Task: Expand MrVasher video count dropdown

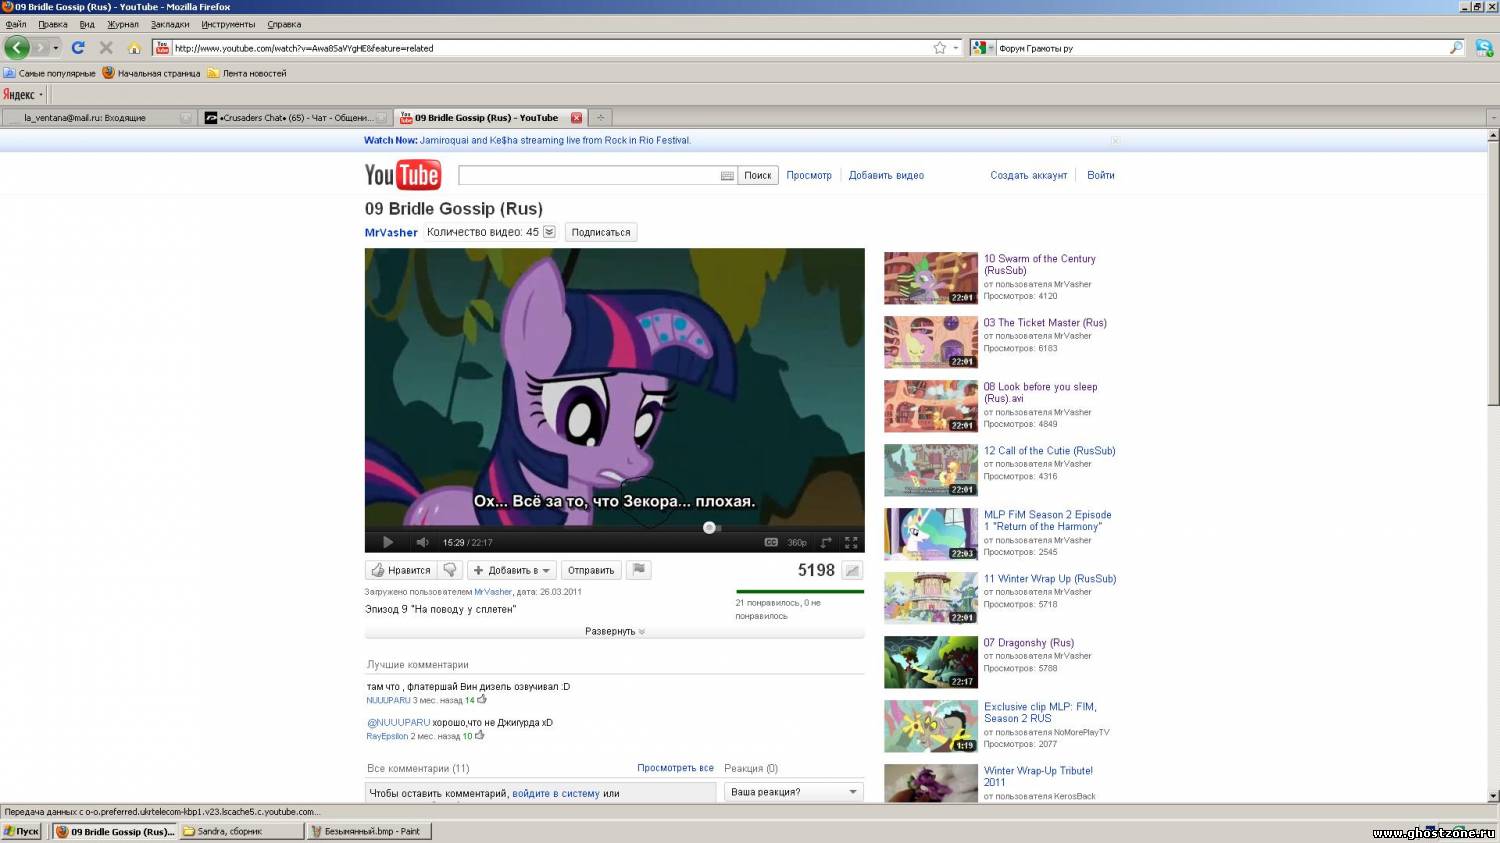Action: (549, 232)
